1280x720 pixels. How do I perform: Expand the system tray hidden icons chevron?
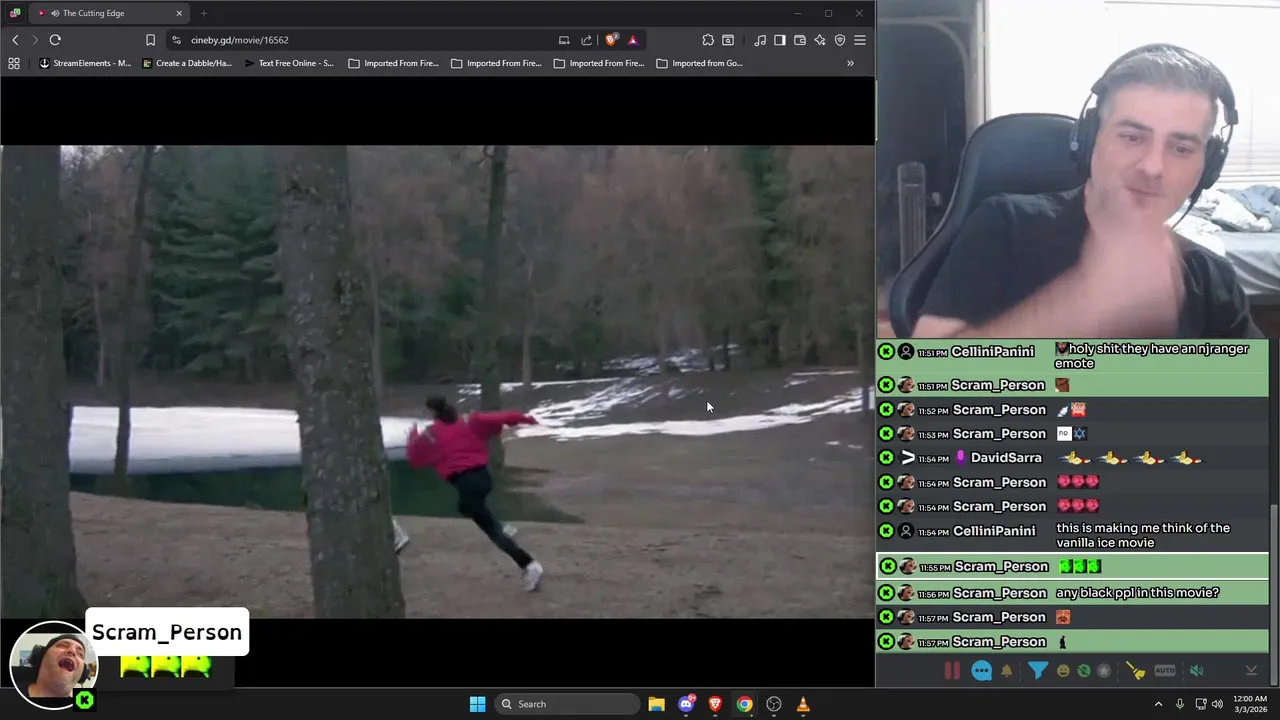[1158, 704]
